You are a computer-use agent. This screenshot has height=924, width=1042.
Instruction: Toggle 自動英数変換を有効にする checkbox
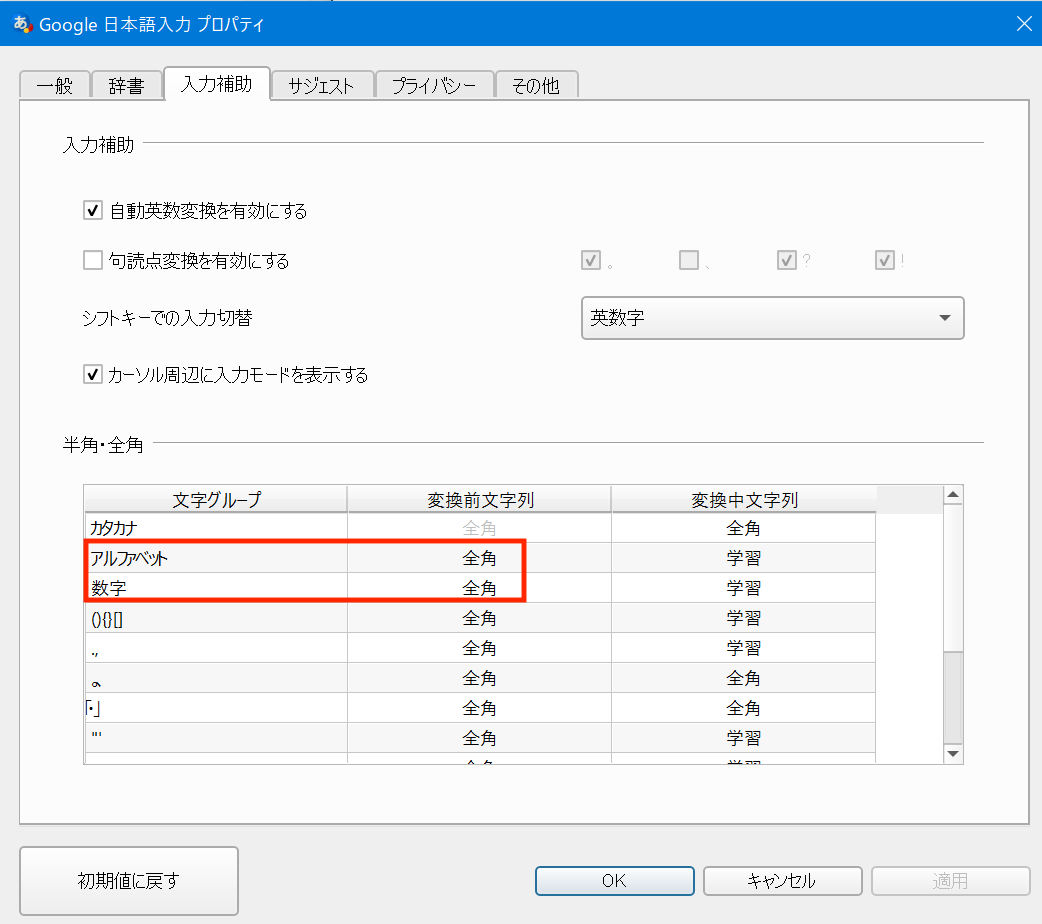tap(93, 211)
